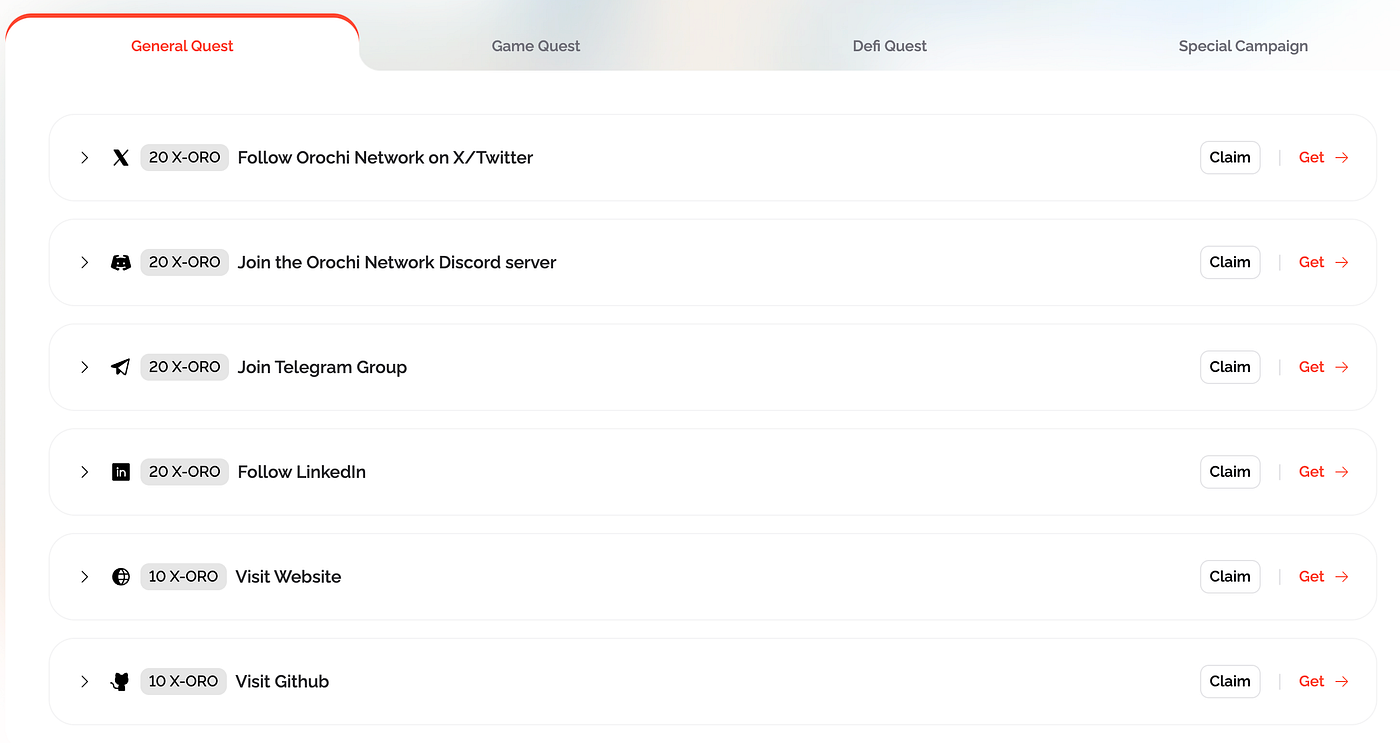The height and width of the screenshot is (743, 1400).
Task: Claim the Follow LinkedIn reward
Action: 1230,472
